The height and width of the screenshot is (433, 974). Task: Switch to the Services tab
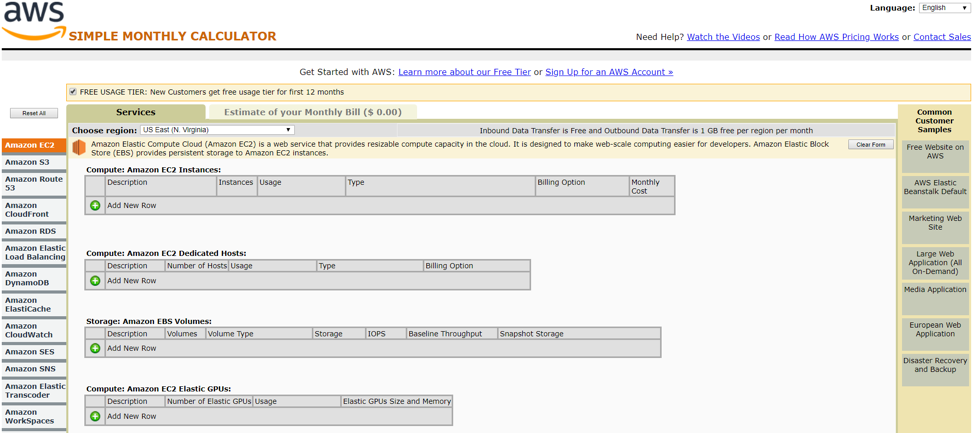coord(135,112)
